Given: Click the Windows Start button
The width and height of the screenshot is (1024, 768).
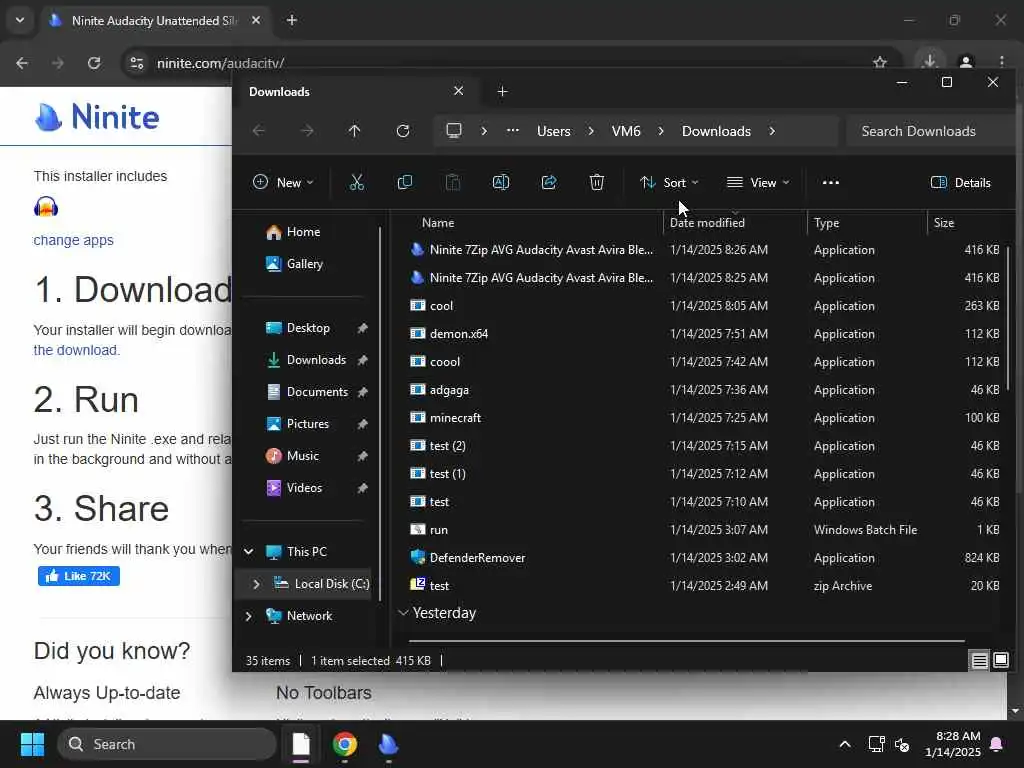Looking at the screenshot, I should [32, 744].
